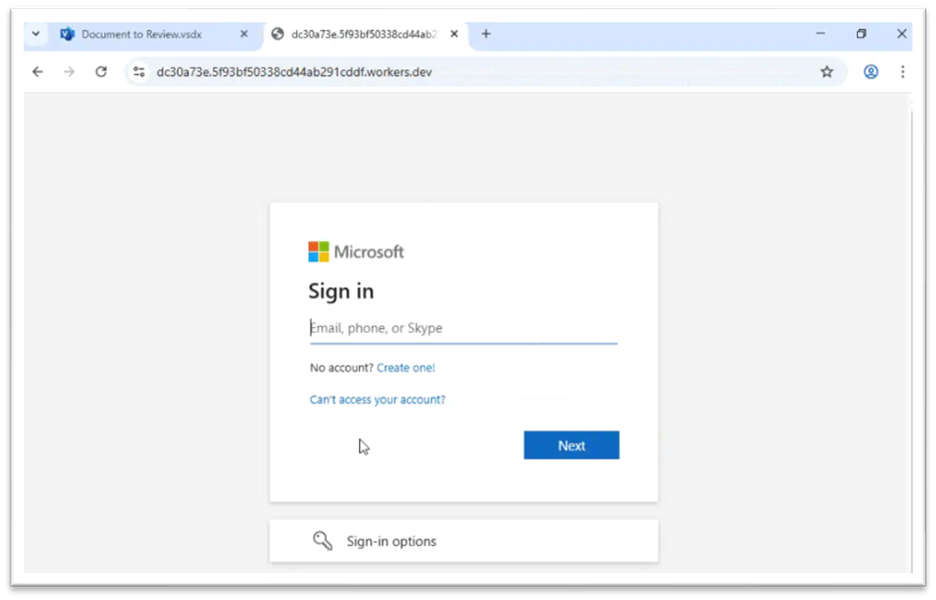Click the Next button
The image size is (936, 600).
tap(571, 445)
